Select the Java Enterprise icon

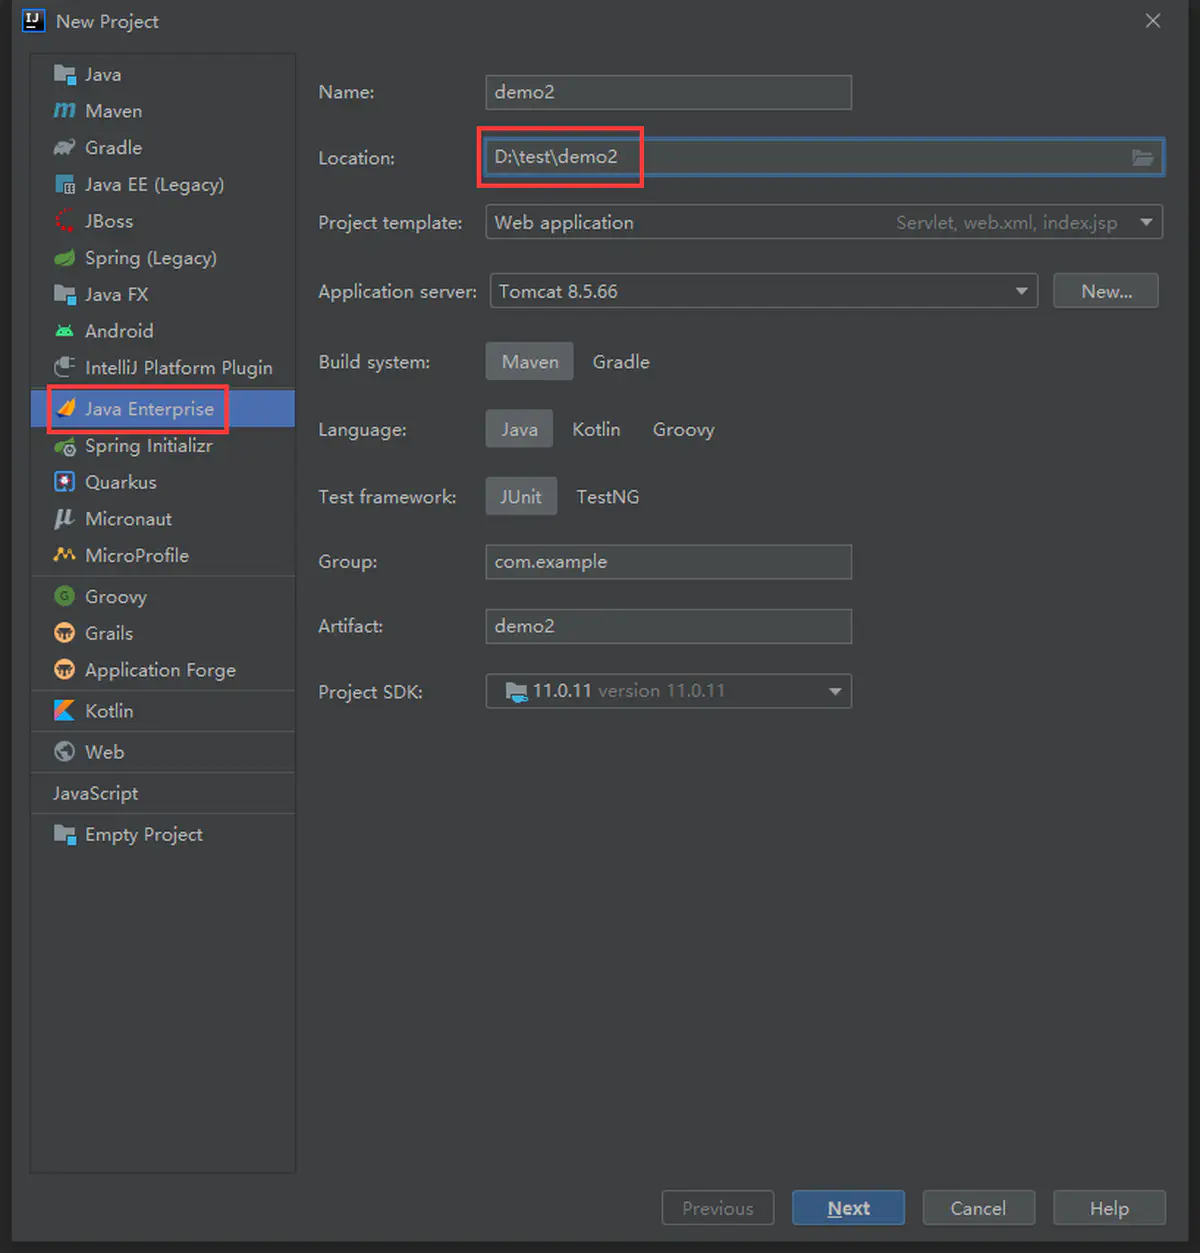[66, 408]
